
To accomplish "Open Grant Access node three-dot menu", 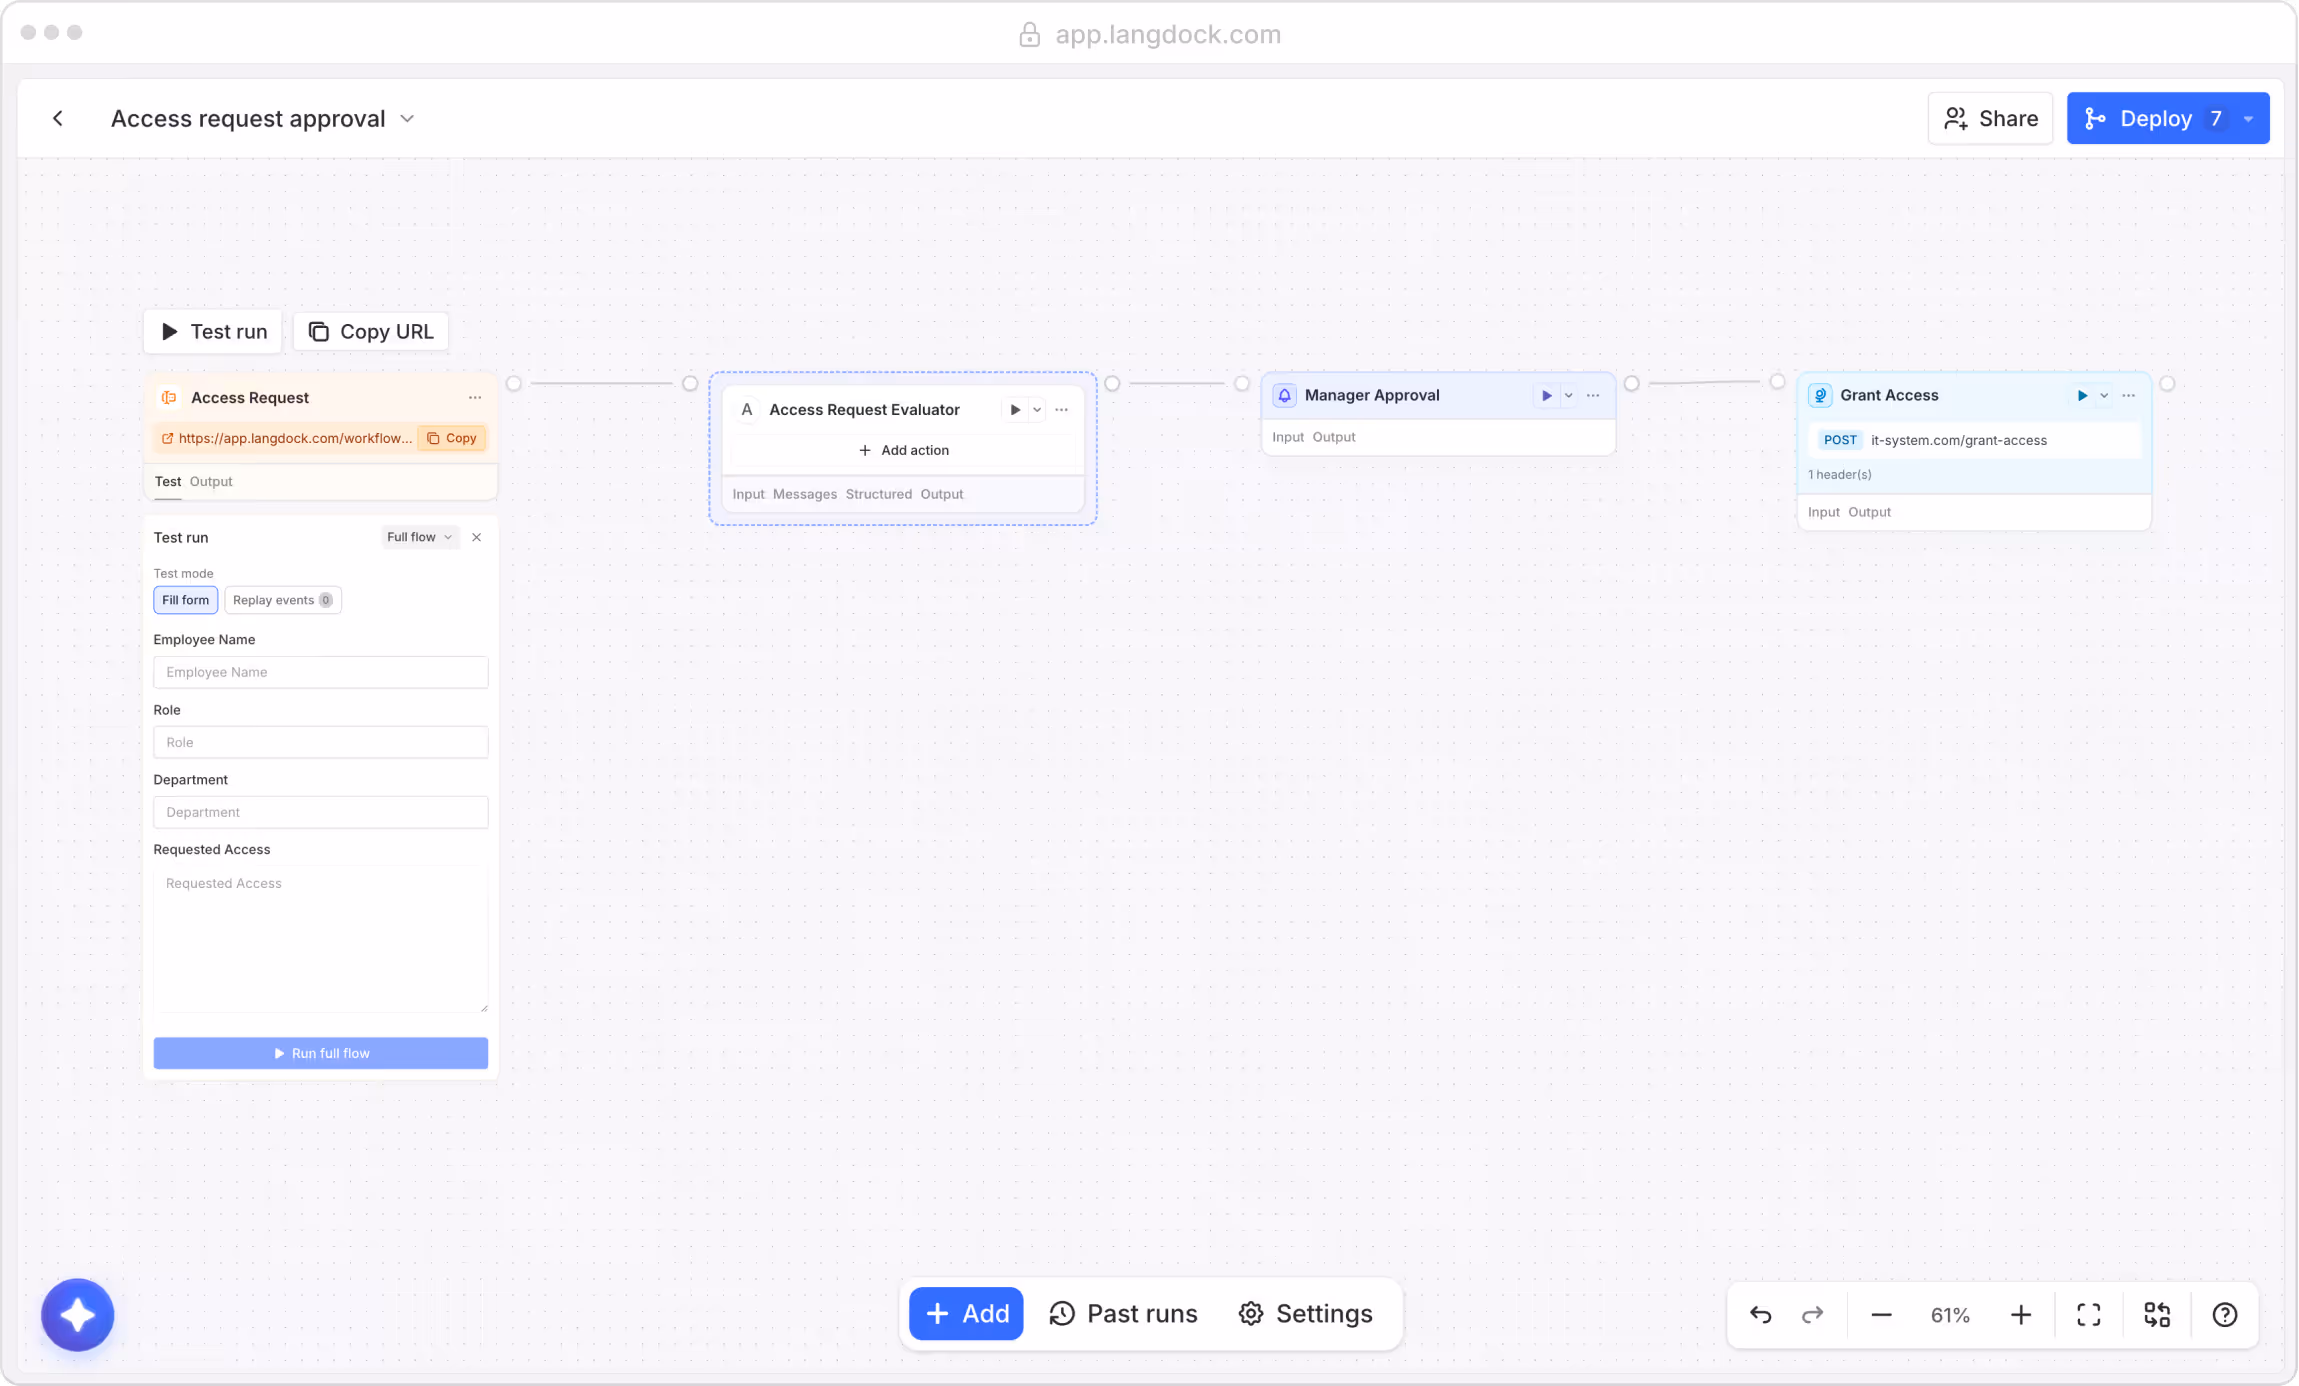I will coord(2129,396).
